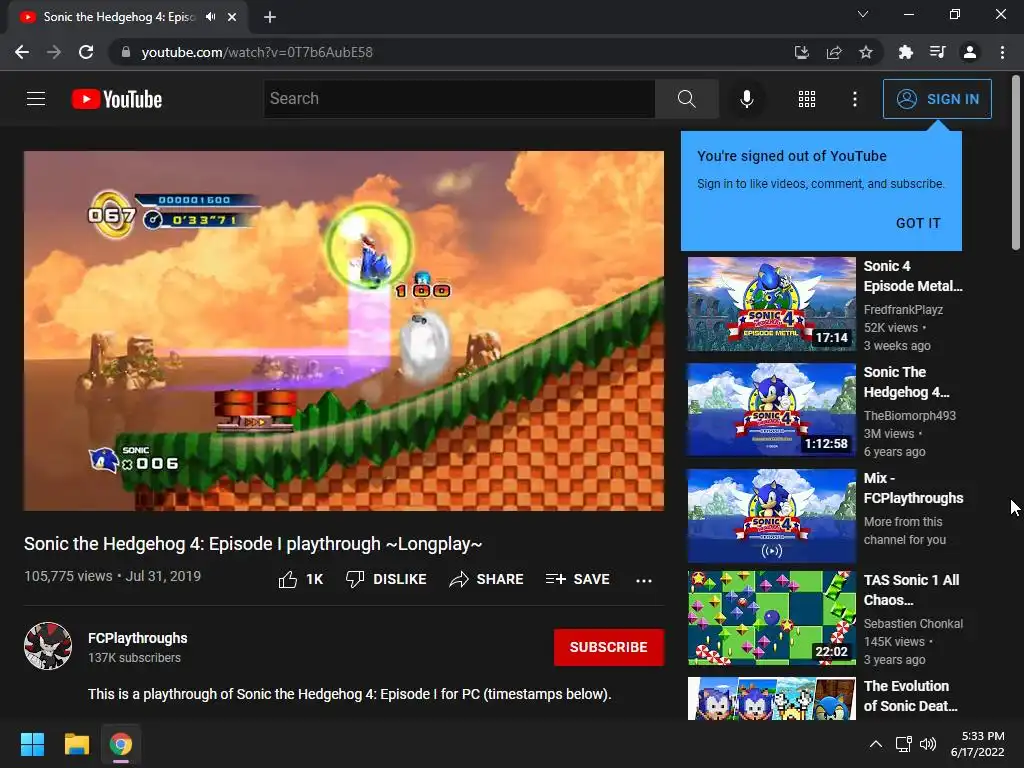This screenshot has height=768, width=1024.
Task: Open clock showing 5:33 PM
Action: pos(978,744)
